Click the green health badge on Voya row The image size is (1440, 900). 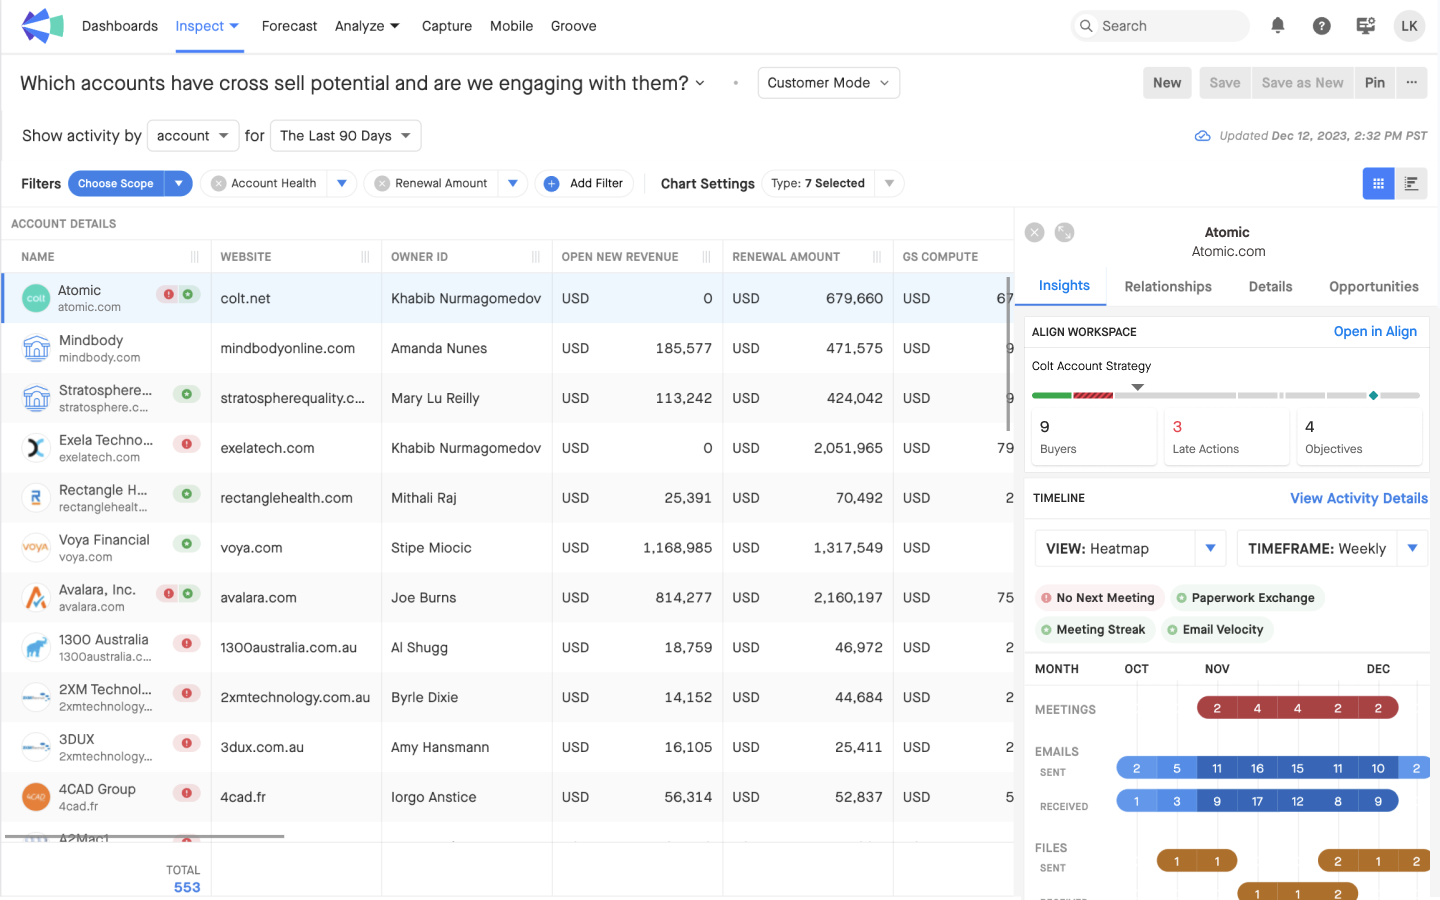click(x=187, y=544)
